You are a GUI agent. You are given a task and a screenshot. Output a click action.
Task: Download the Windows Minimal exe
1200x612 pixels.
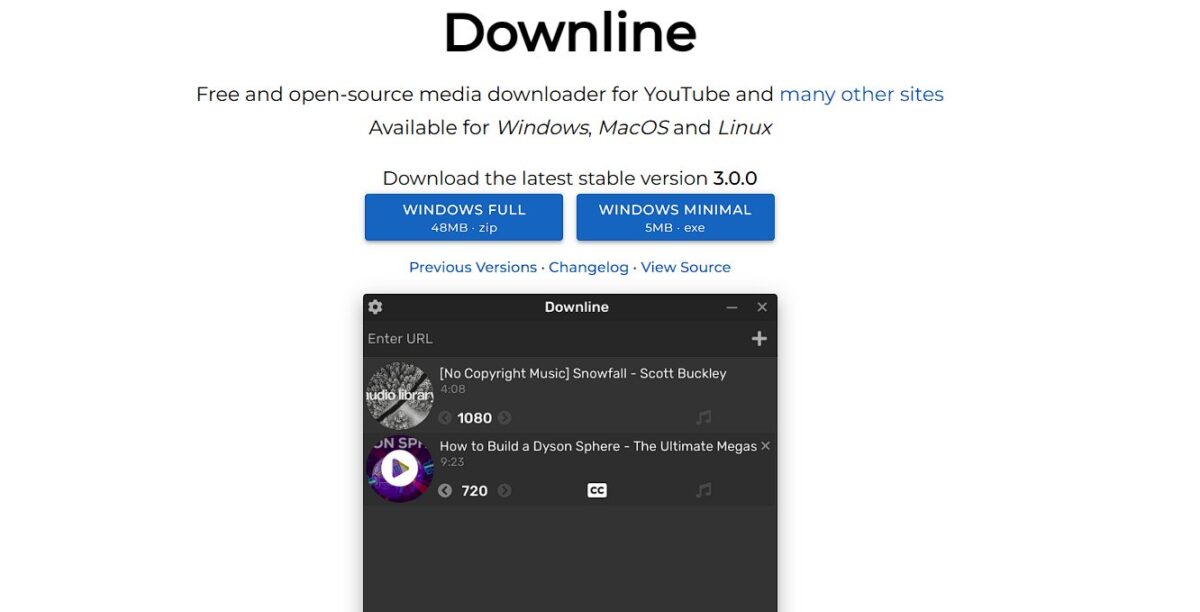click(675, 217)
